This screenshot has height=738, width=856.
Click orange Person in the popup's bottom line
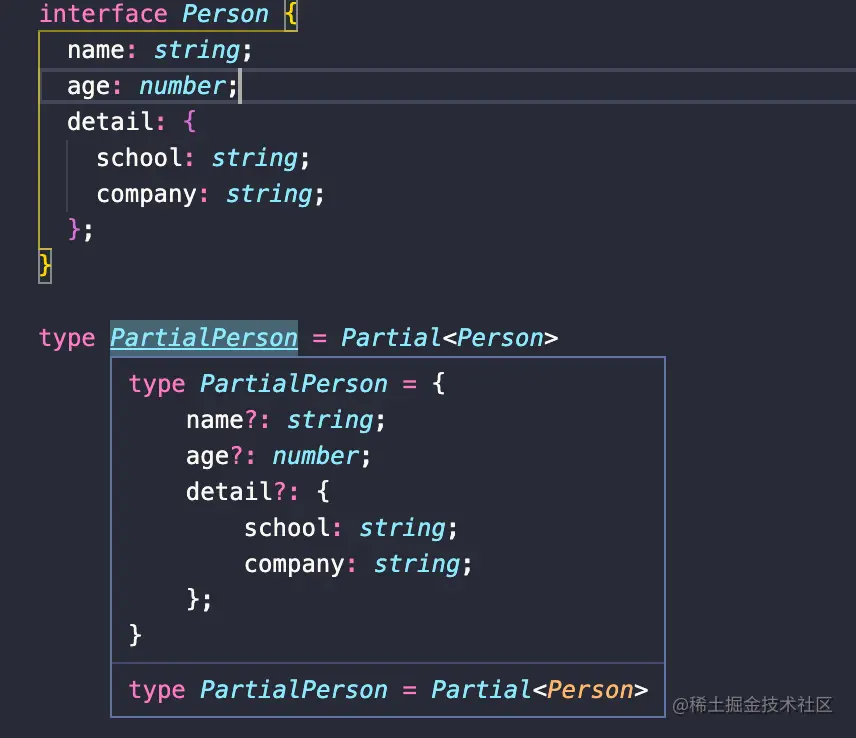click(x=591, y=690)
